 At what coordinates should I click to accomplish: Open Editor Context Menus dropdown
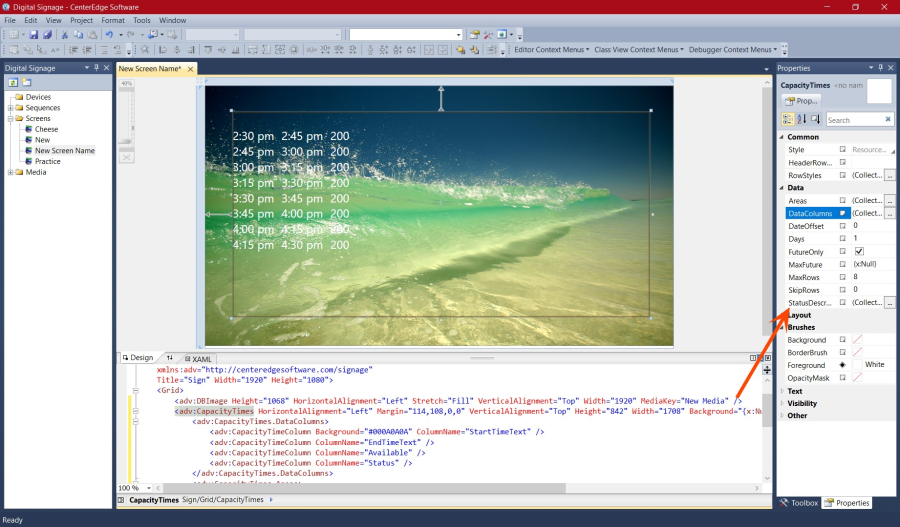tap(553, 49)
